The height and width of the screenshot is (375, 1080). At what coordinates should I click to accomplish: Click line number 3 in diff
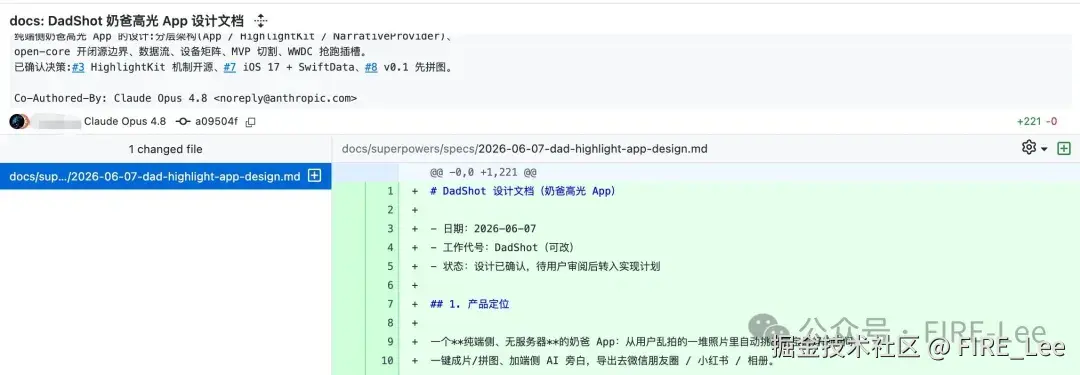pyautogui.click(x=390, y=229)
